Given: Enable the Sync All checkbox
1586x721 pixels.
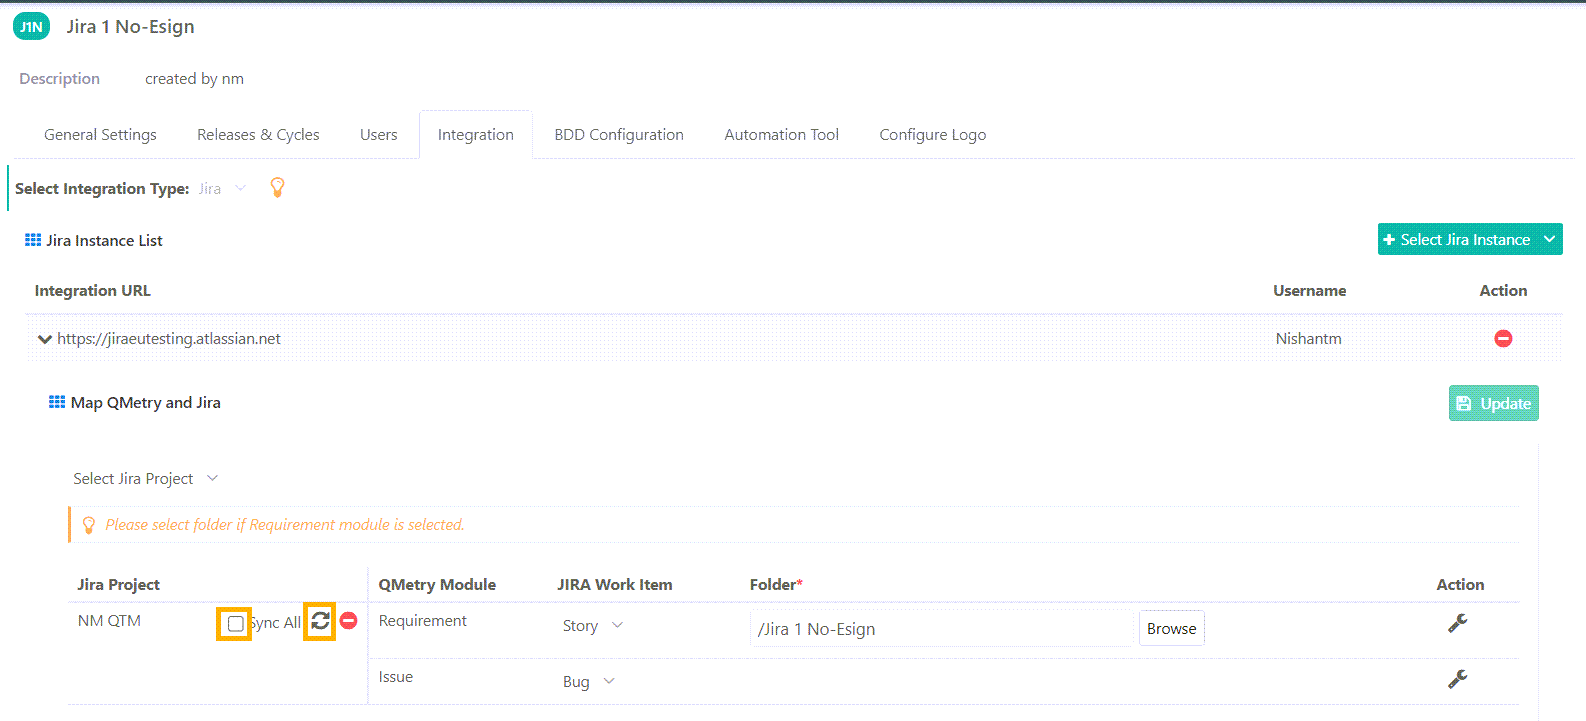Looking at the screenshot, I should pyautogui.click(x=235, y=624).
